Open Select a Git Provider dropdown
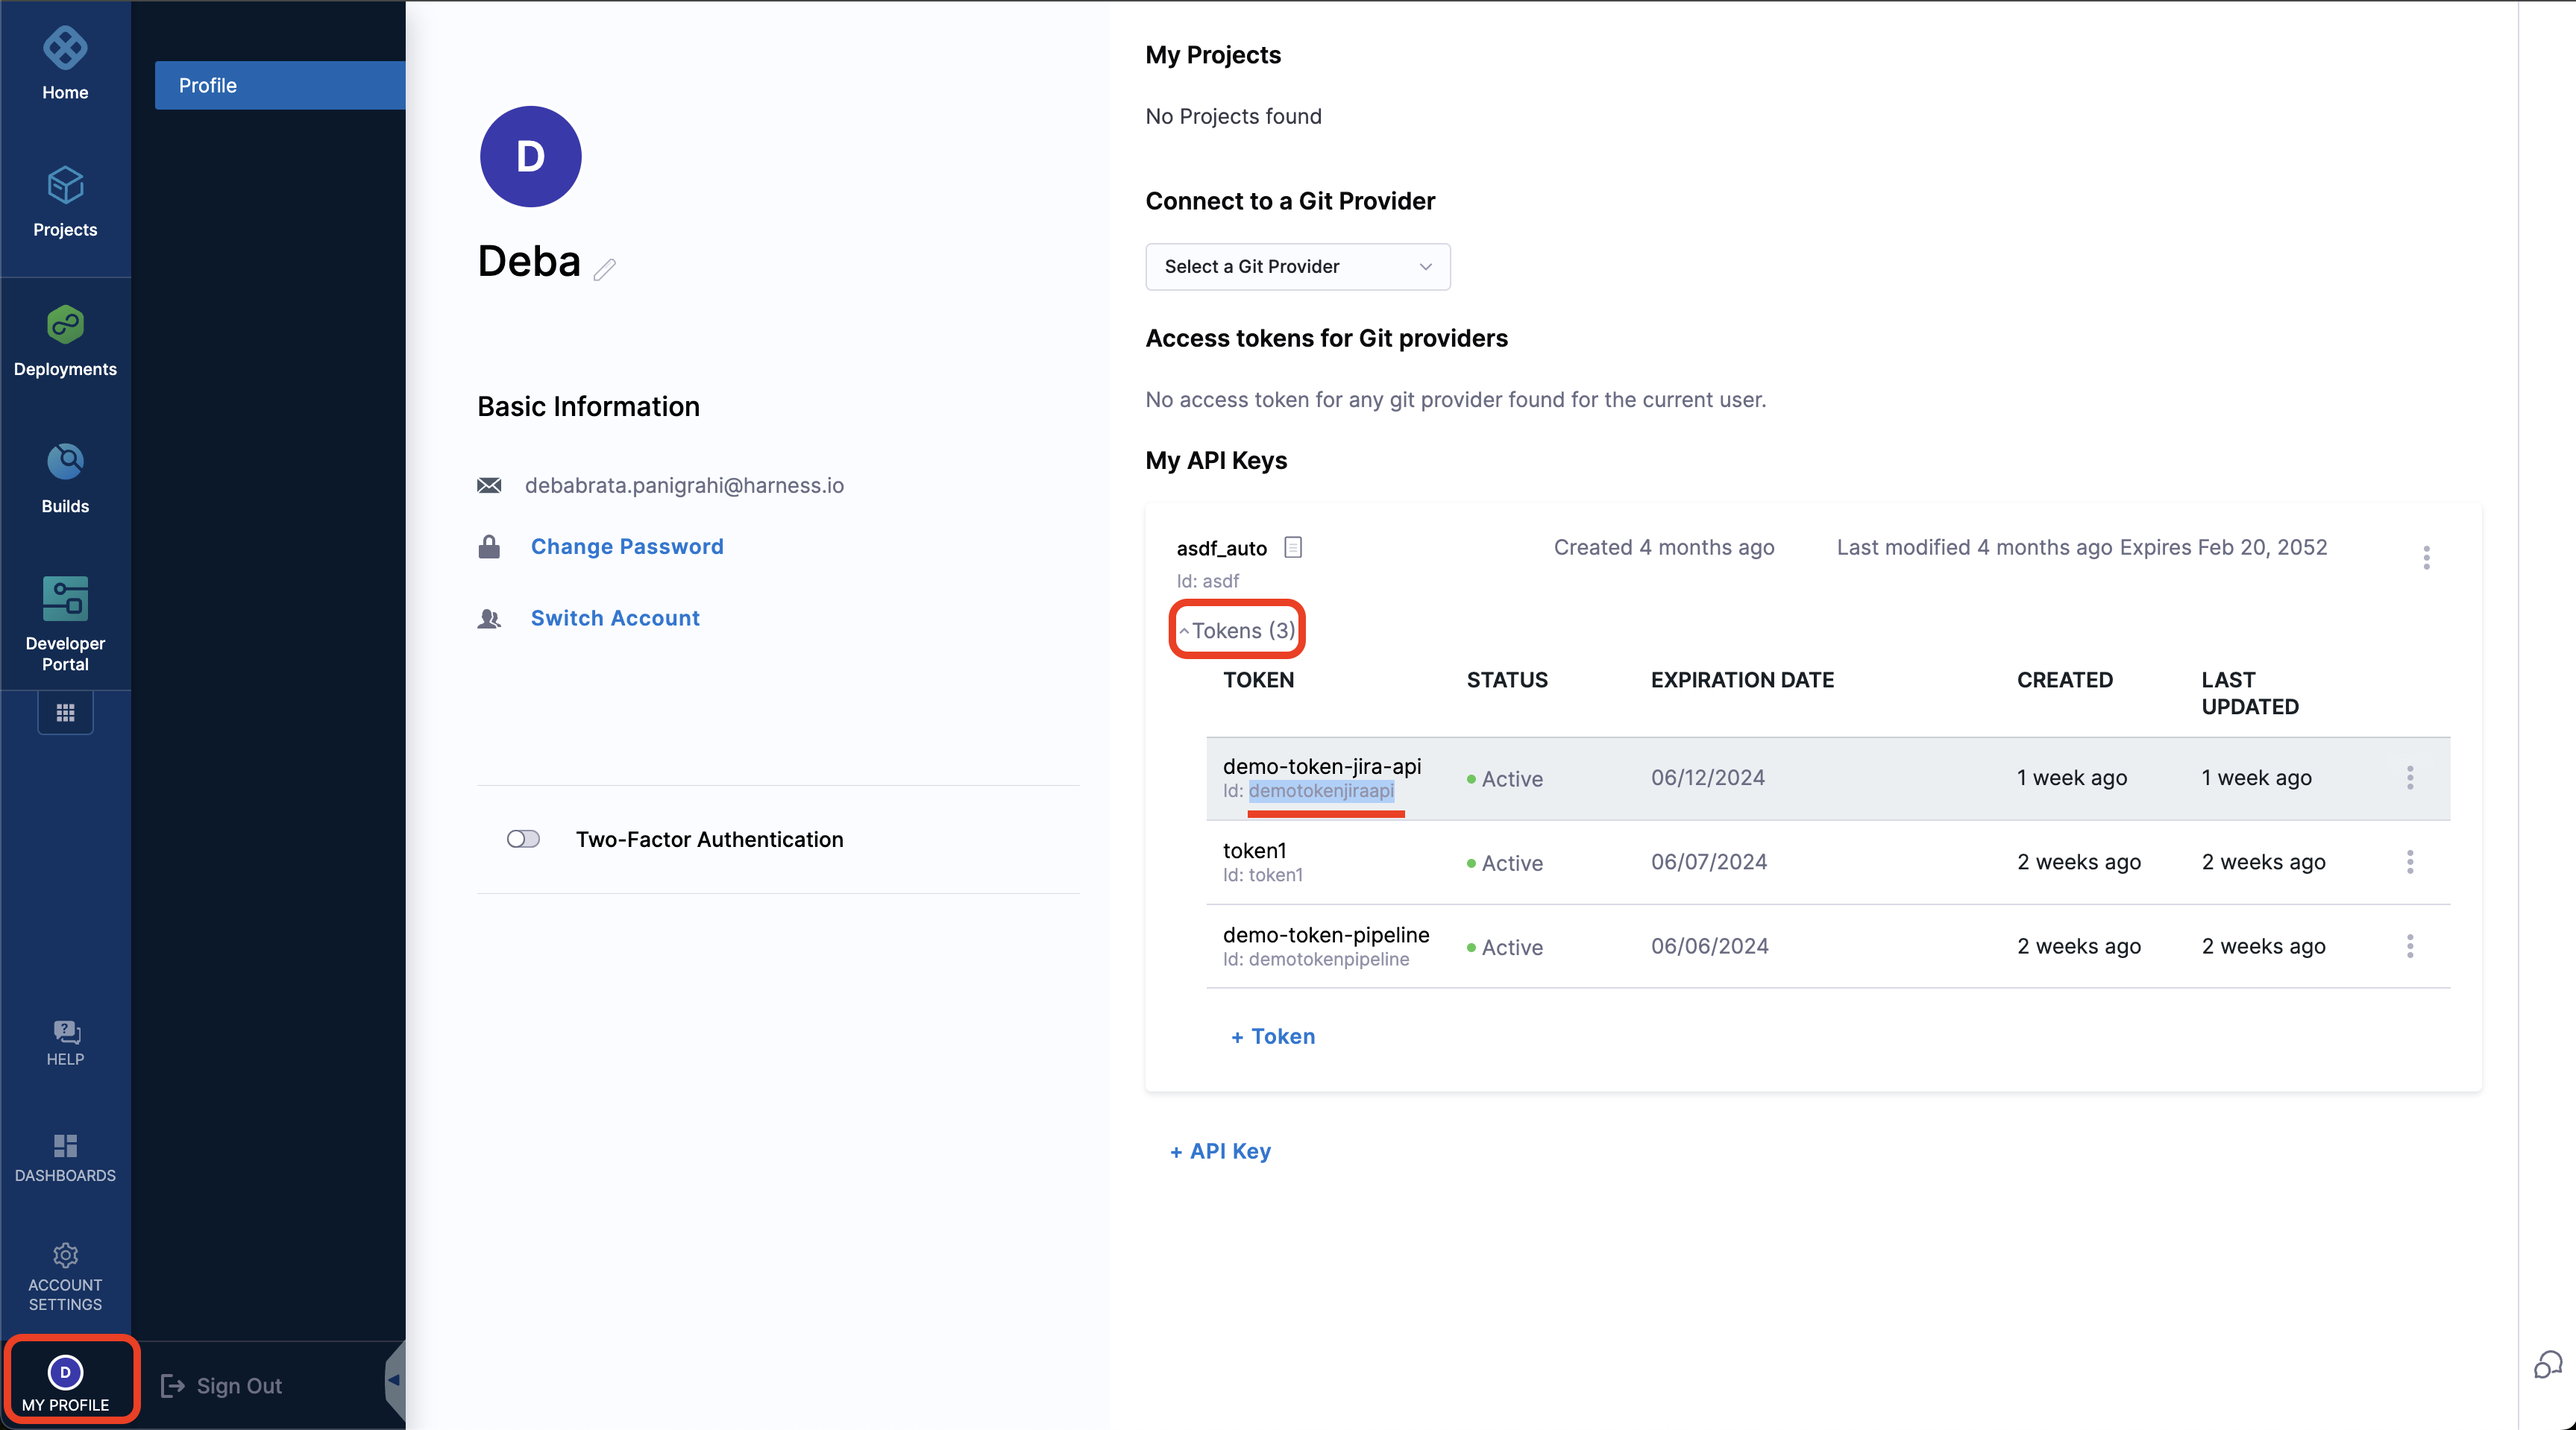2576x1430 pixels. [x=1297, y=266]
